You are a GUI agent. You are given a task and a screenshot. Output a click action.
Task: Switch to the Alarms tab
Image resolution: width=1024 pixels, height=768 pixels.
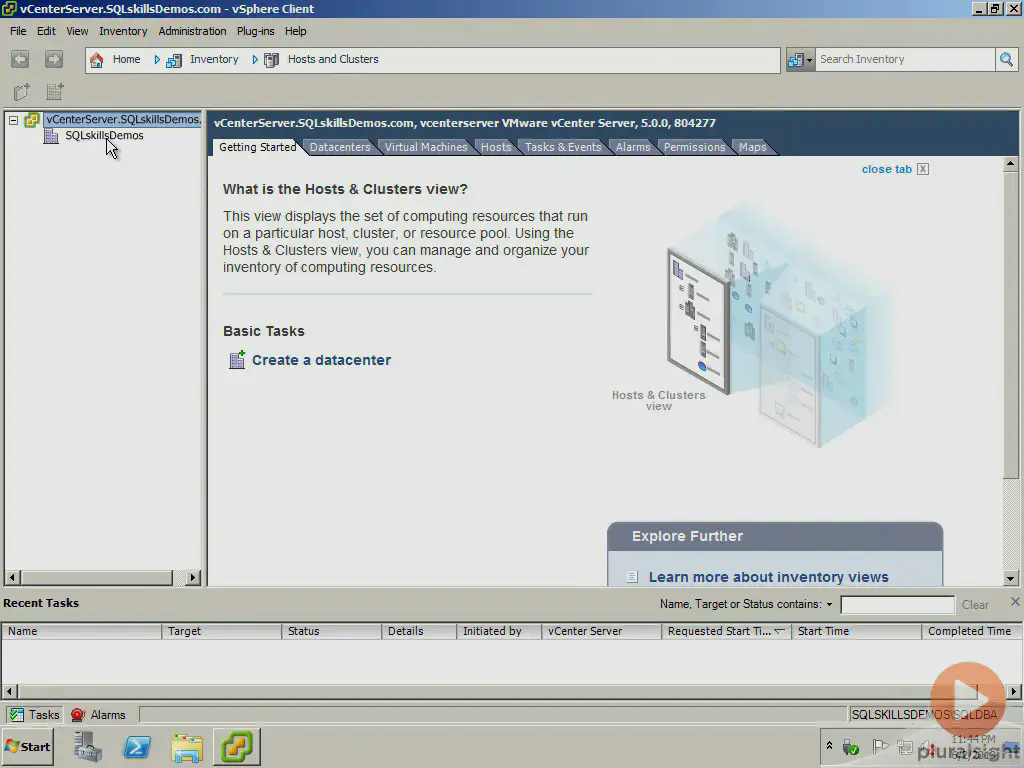coord(633,147)
